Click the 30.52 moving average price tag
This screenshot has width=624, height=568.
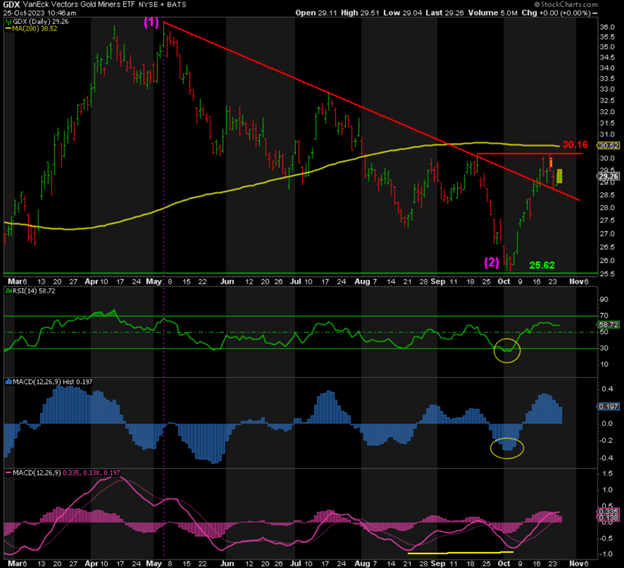pos(609,146)
